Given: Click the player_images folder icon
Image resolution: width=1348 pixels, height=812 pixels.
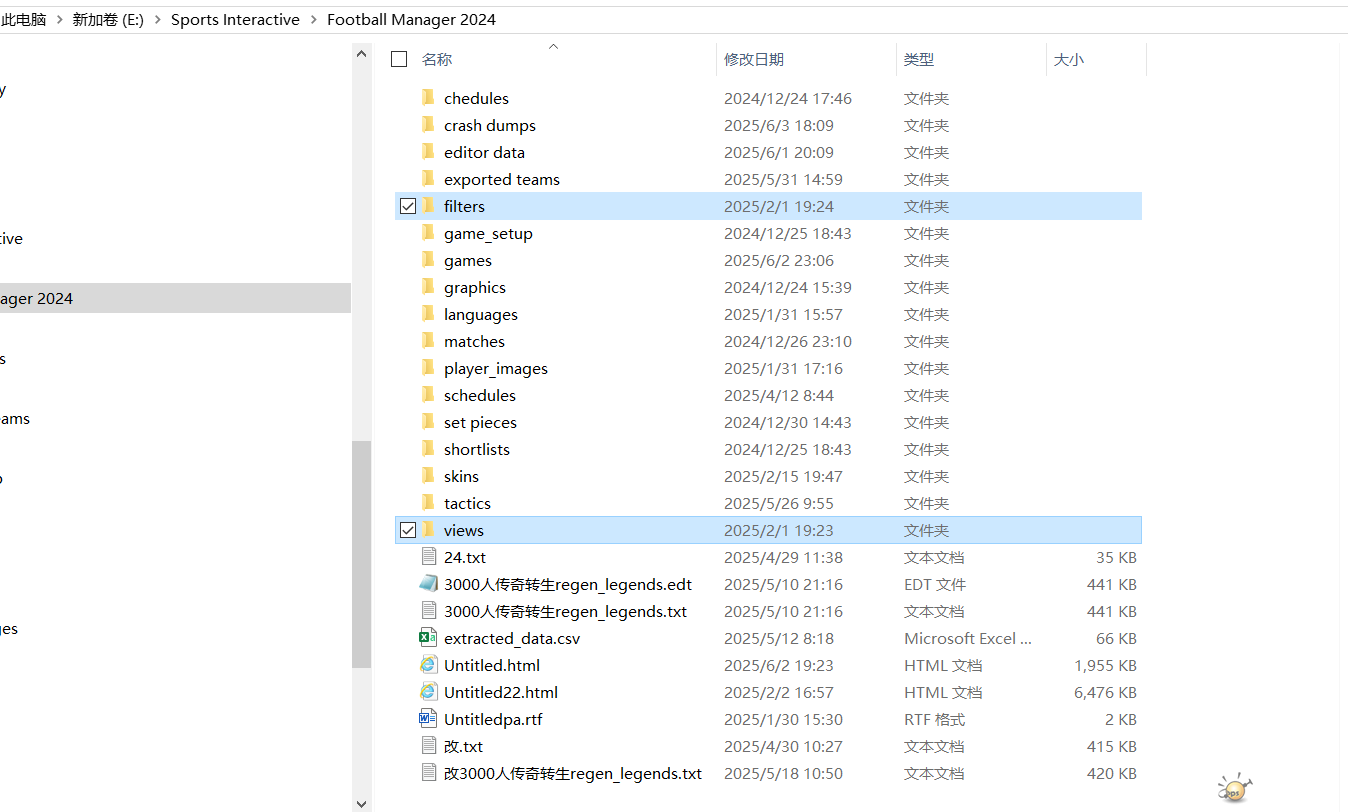Looking at the screenshot, I should (x=428, y=368).
